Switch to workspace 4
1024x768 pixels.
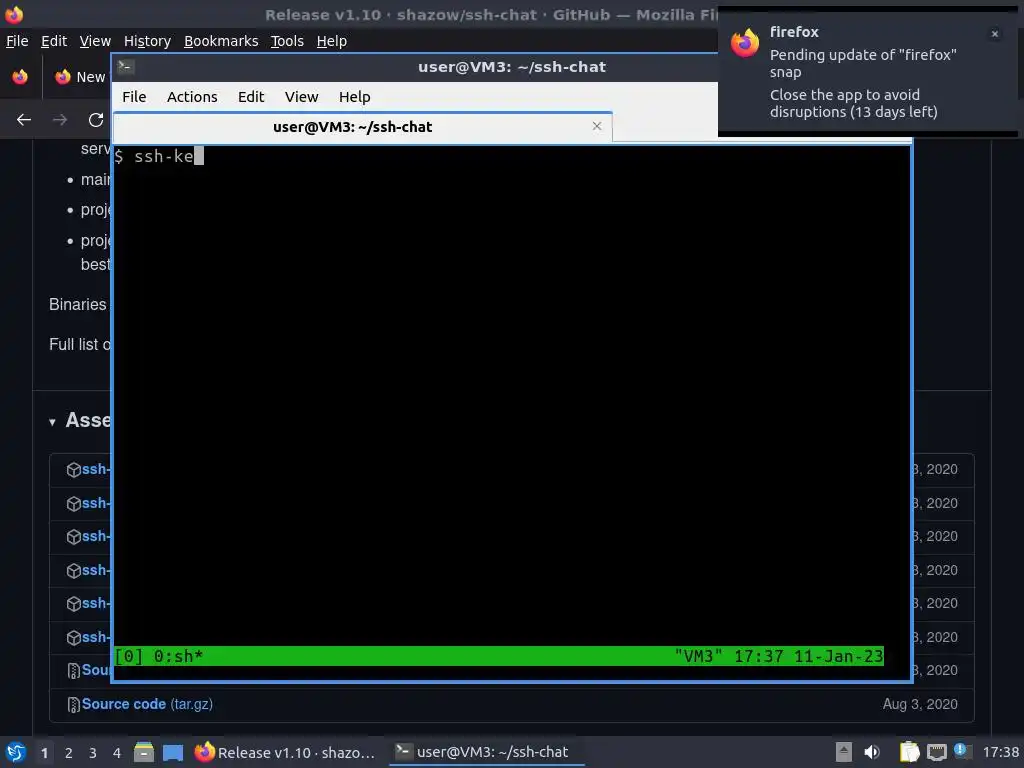117,753
